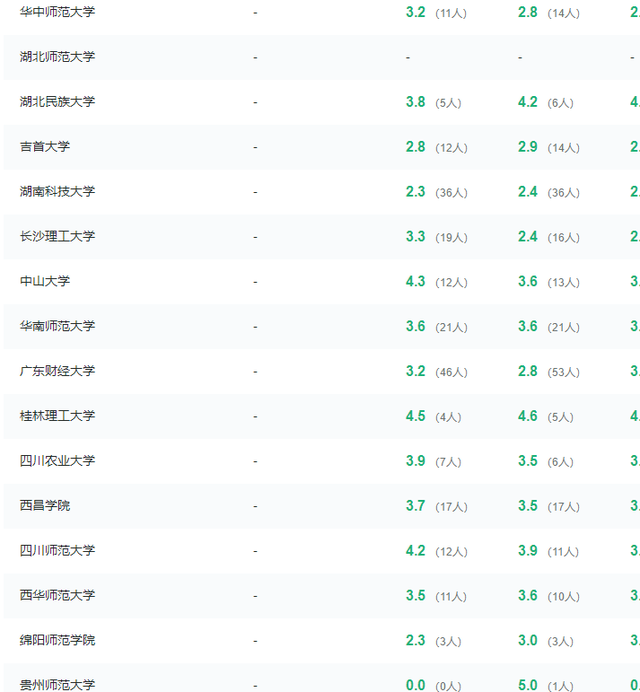Select the 3.7 rating for 西昌学院
The image size is (640, 692).
coord(415,506)
